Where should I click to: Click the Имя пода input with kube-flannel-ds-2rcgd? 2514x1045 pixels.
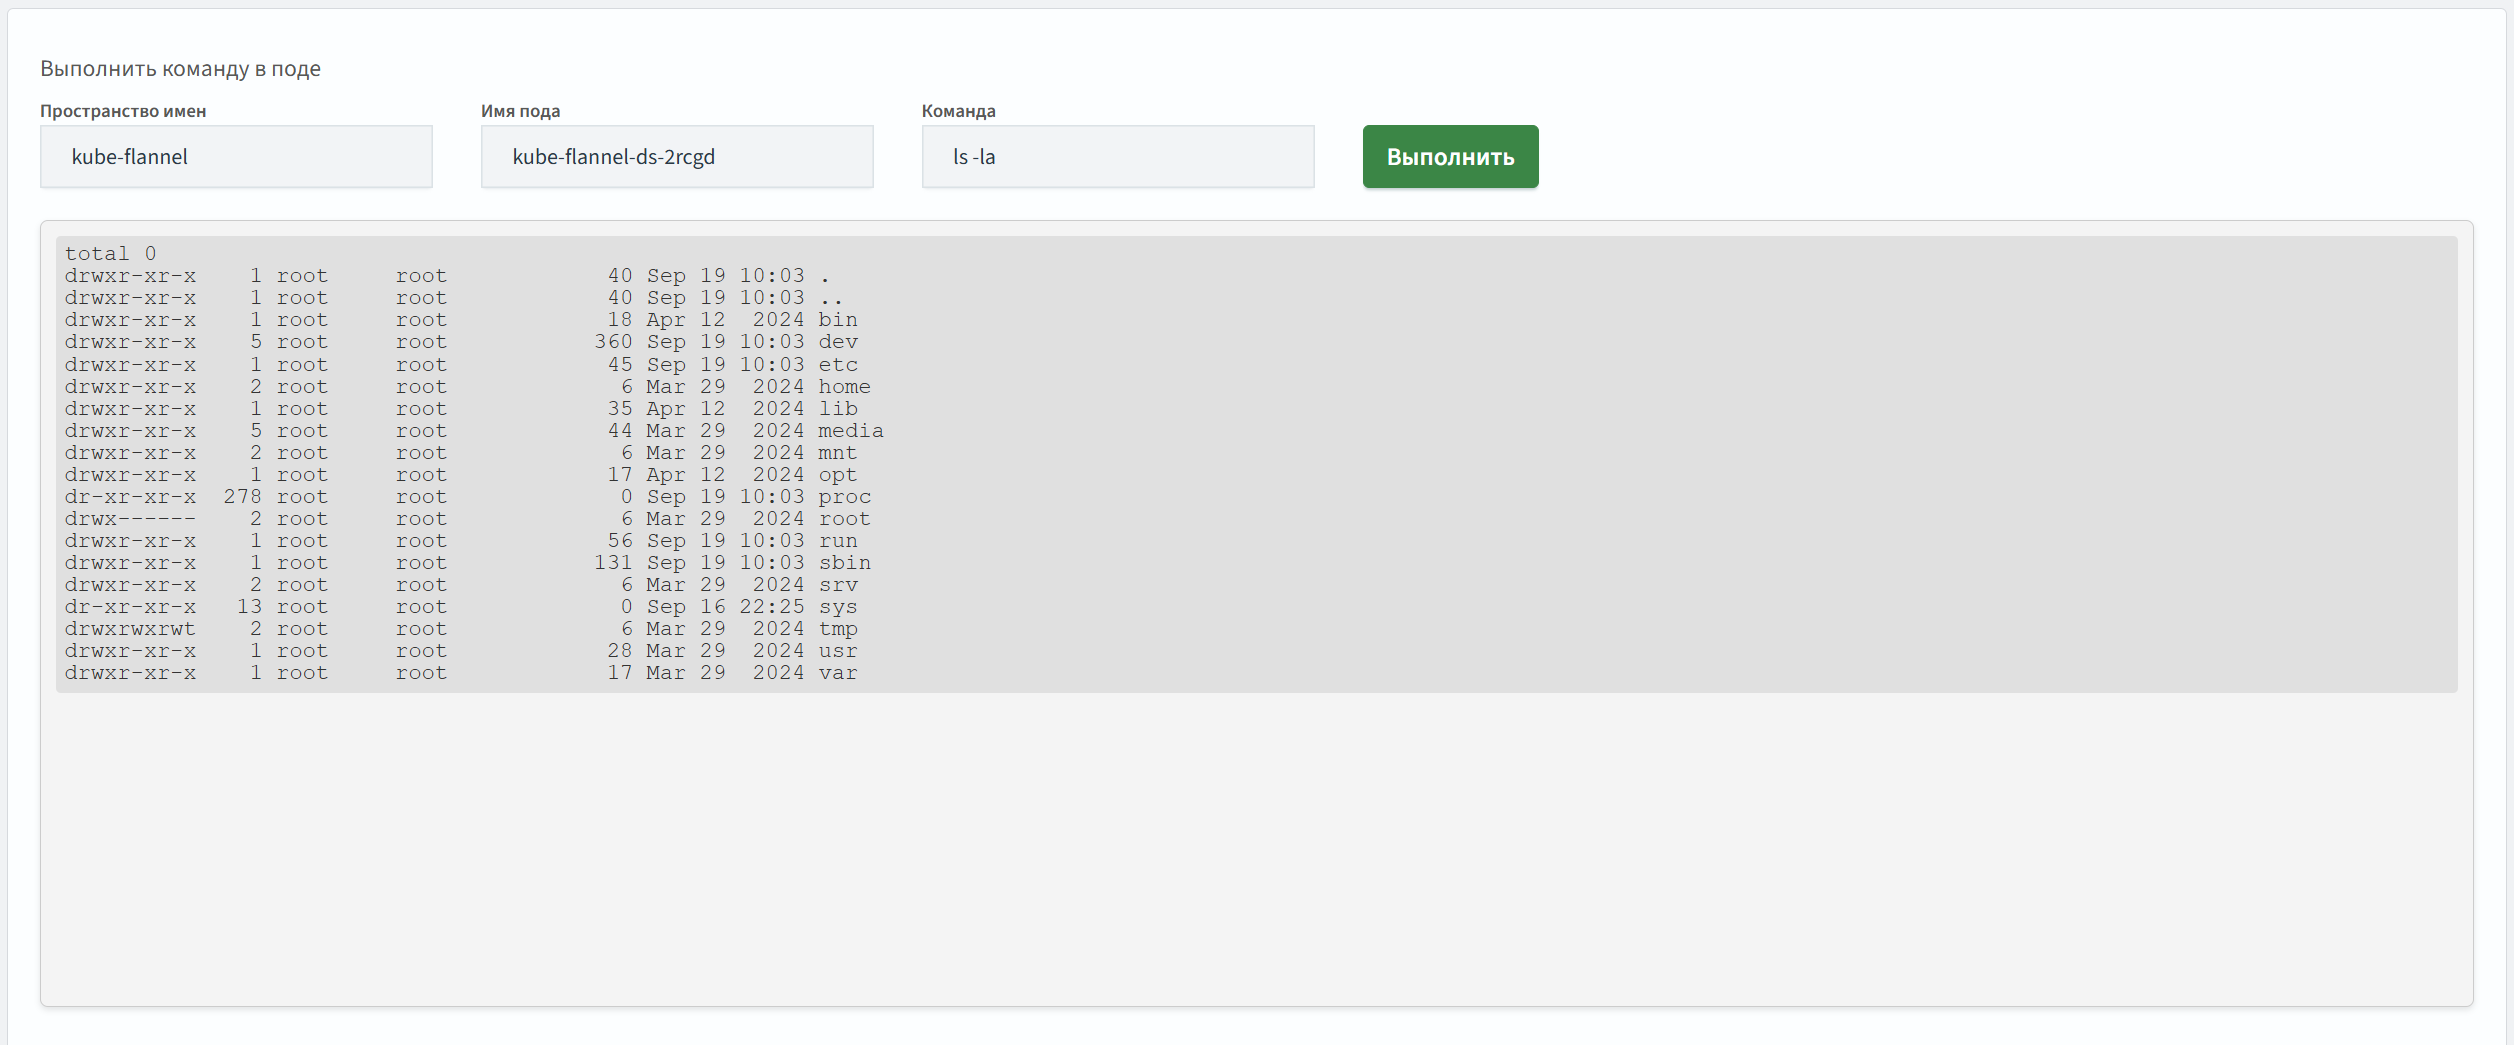[x=676, y=157]
